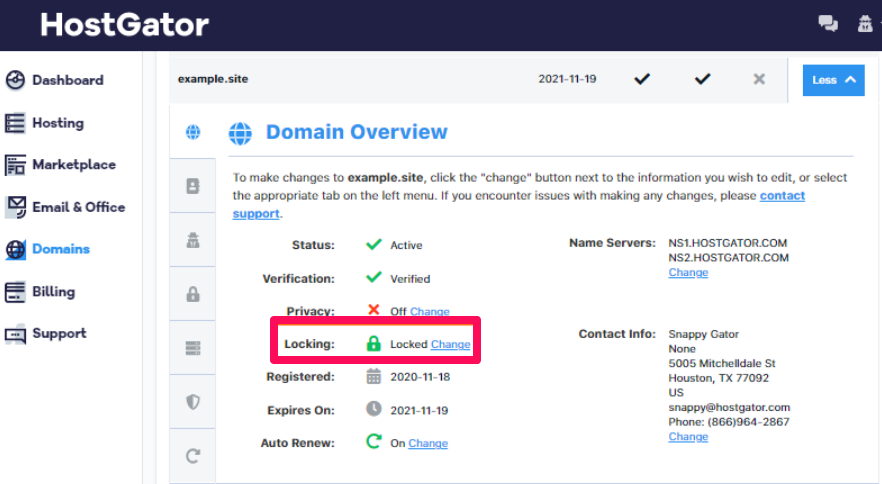Click the HostGator logo
The height and width of the screenshot is (484, 882).
[124, 25]
